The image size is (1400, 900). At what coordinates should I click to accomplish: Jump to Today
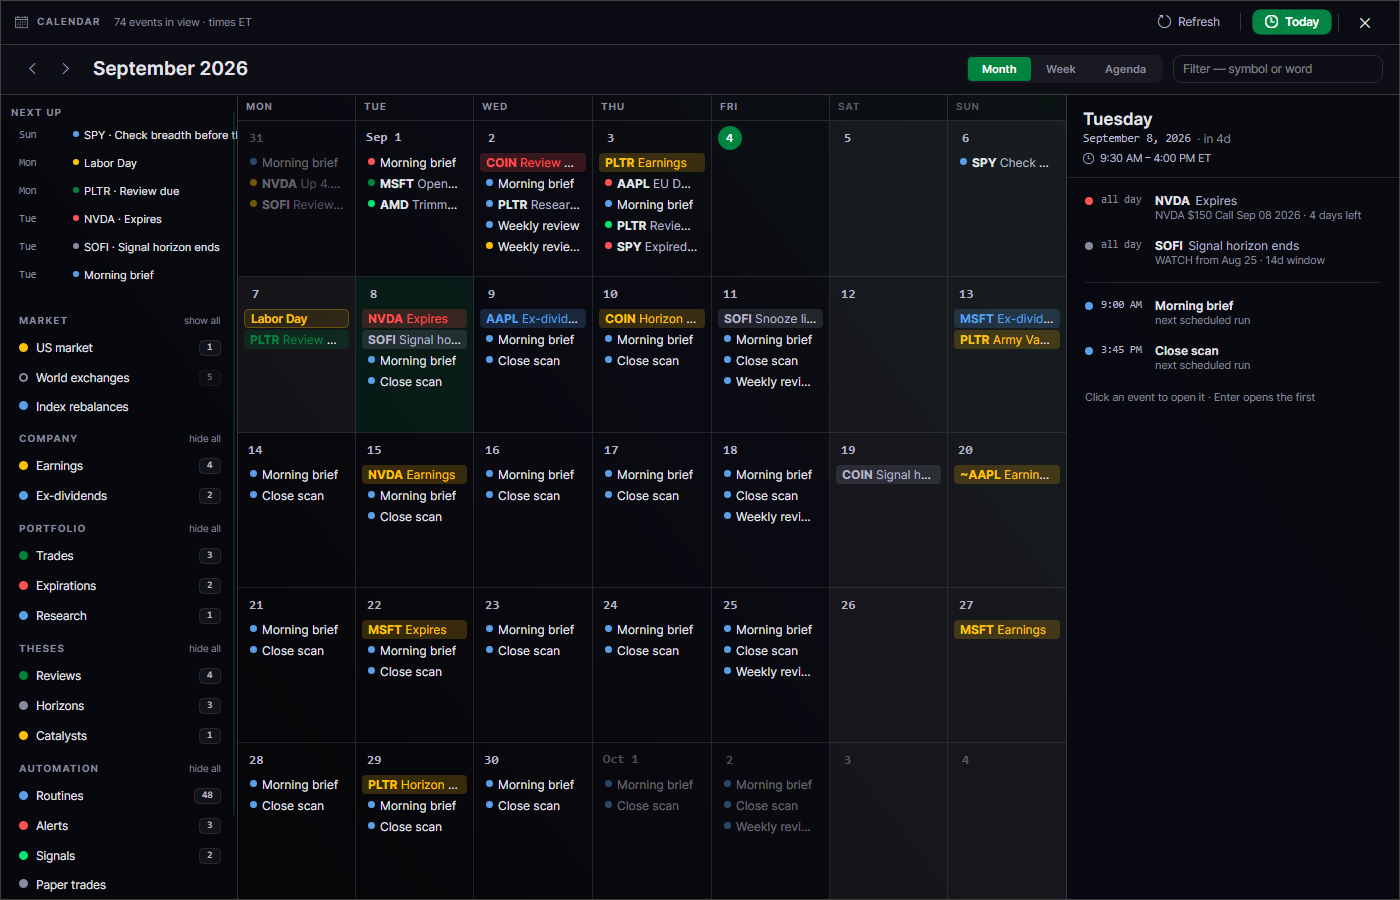[1291, 22]
